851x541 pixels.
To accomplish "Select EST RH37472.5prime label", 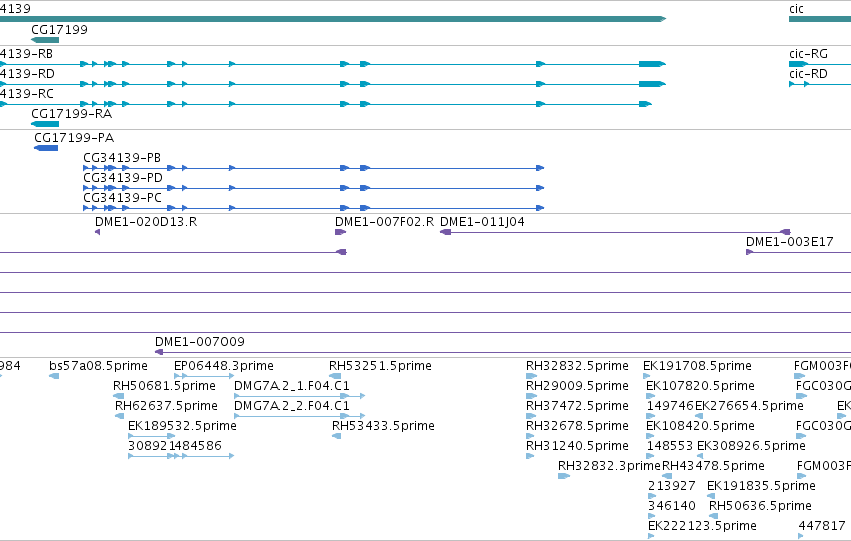I will pyautogui.click(x=577, y=405).
